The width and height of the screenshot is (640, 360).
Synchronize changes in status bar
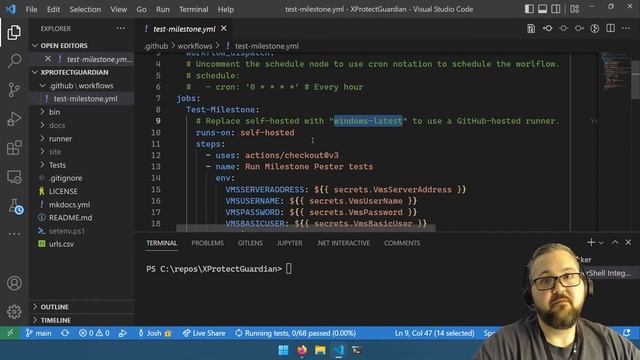(x=65, y=333)
